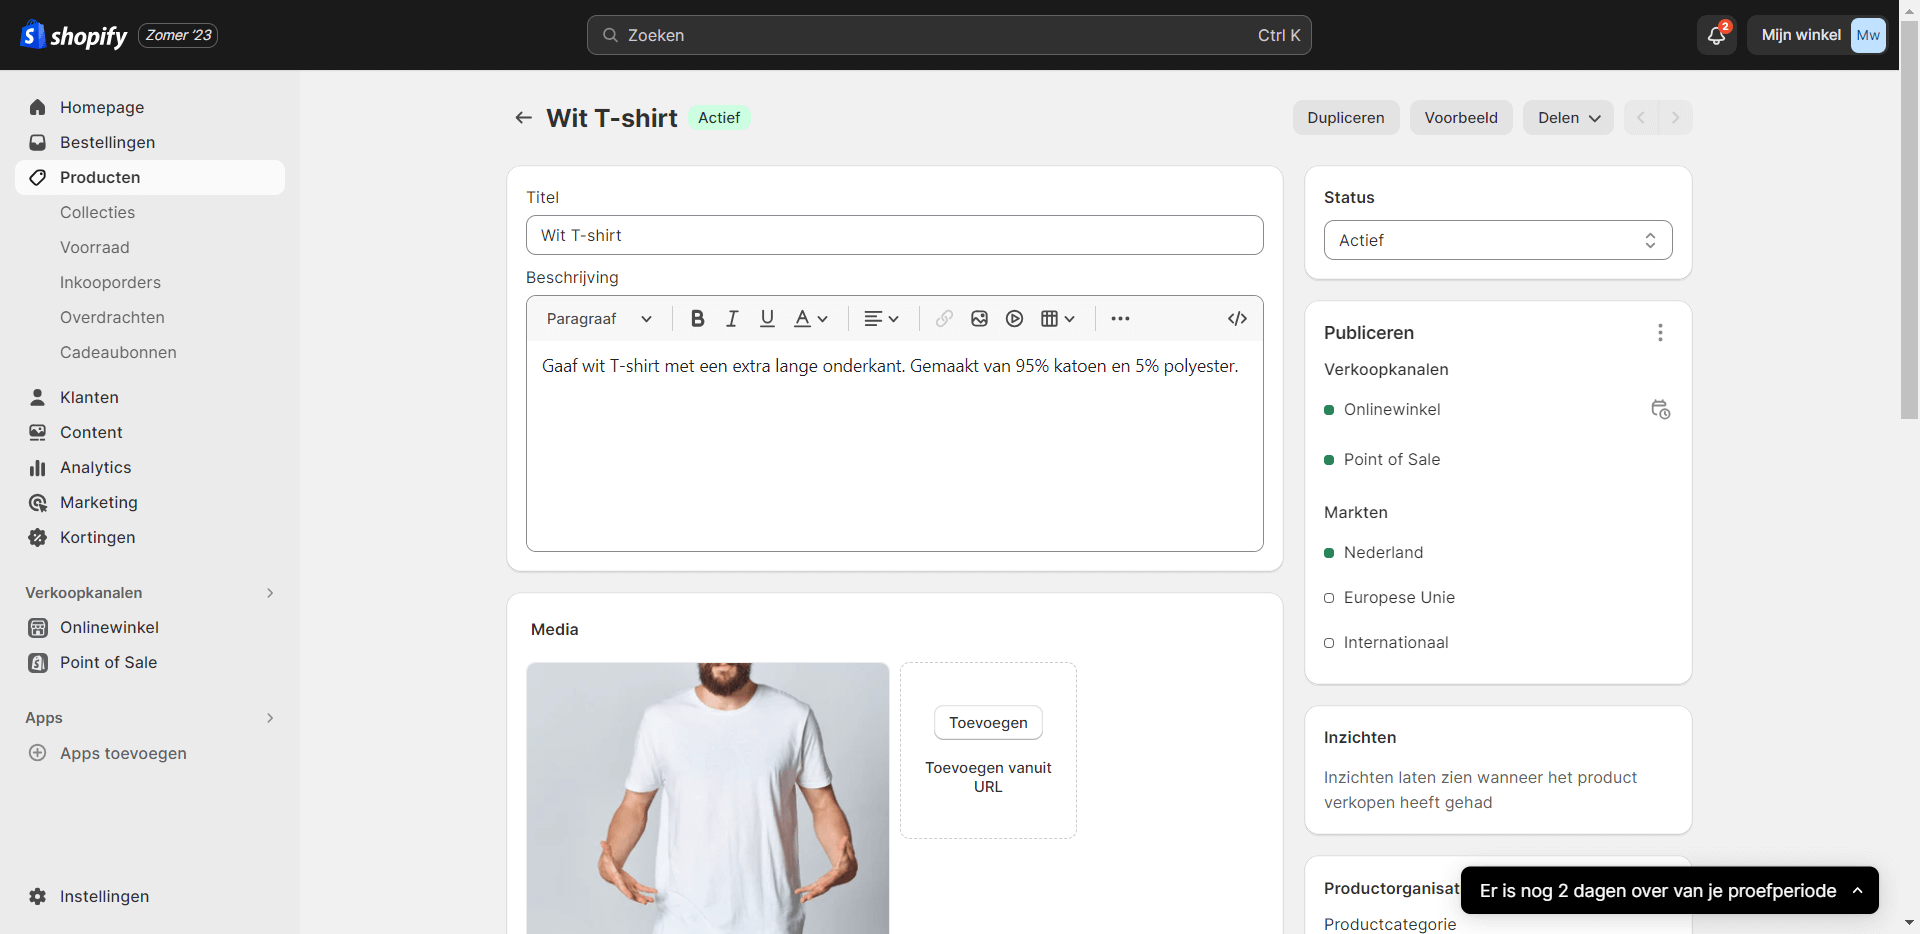Open the text color picker
Screen dimensions: 1920x934
coord(810,319)
